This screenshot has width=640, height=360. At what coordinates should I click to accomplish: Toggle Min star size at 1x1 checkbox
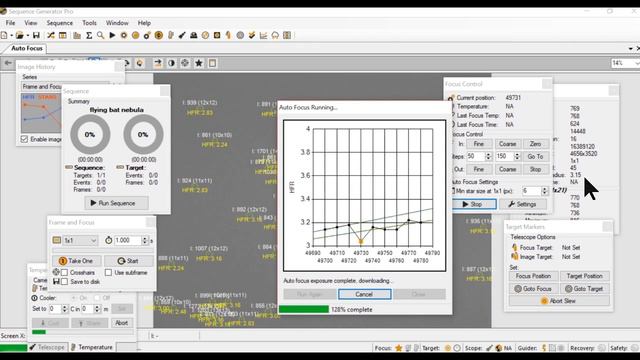point(452,191)
